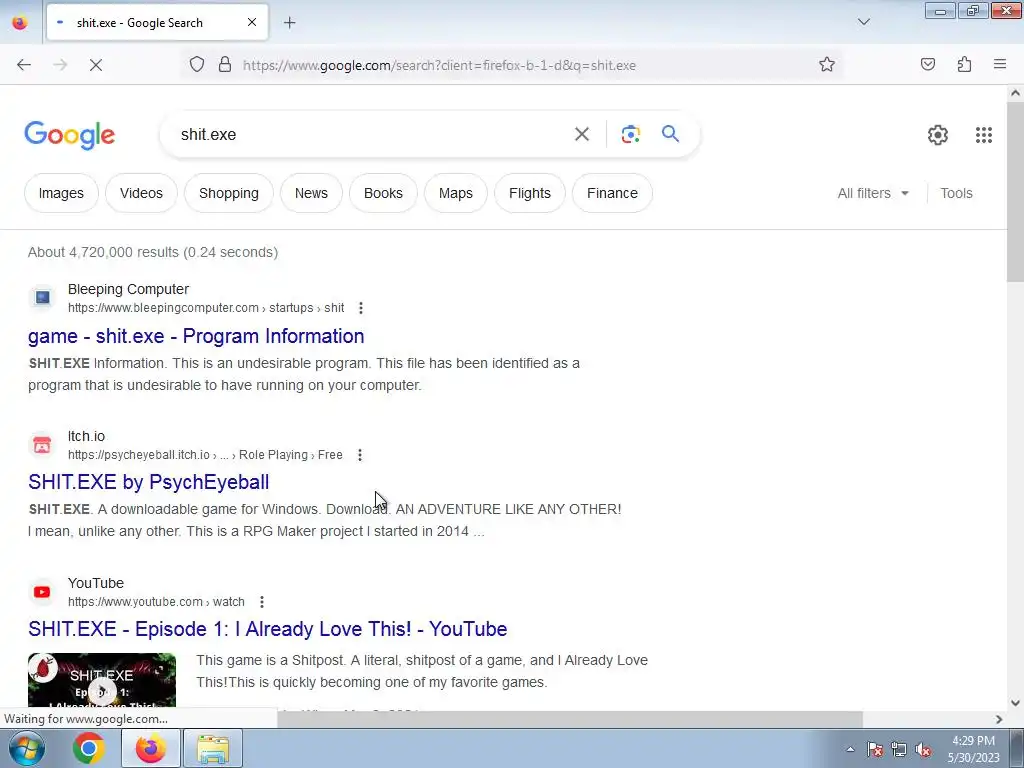Open 'SHIT.EXE by PsychEyeball' link
Screen dimensions: 1024x768
pos(148,483)
